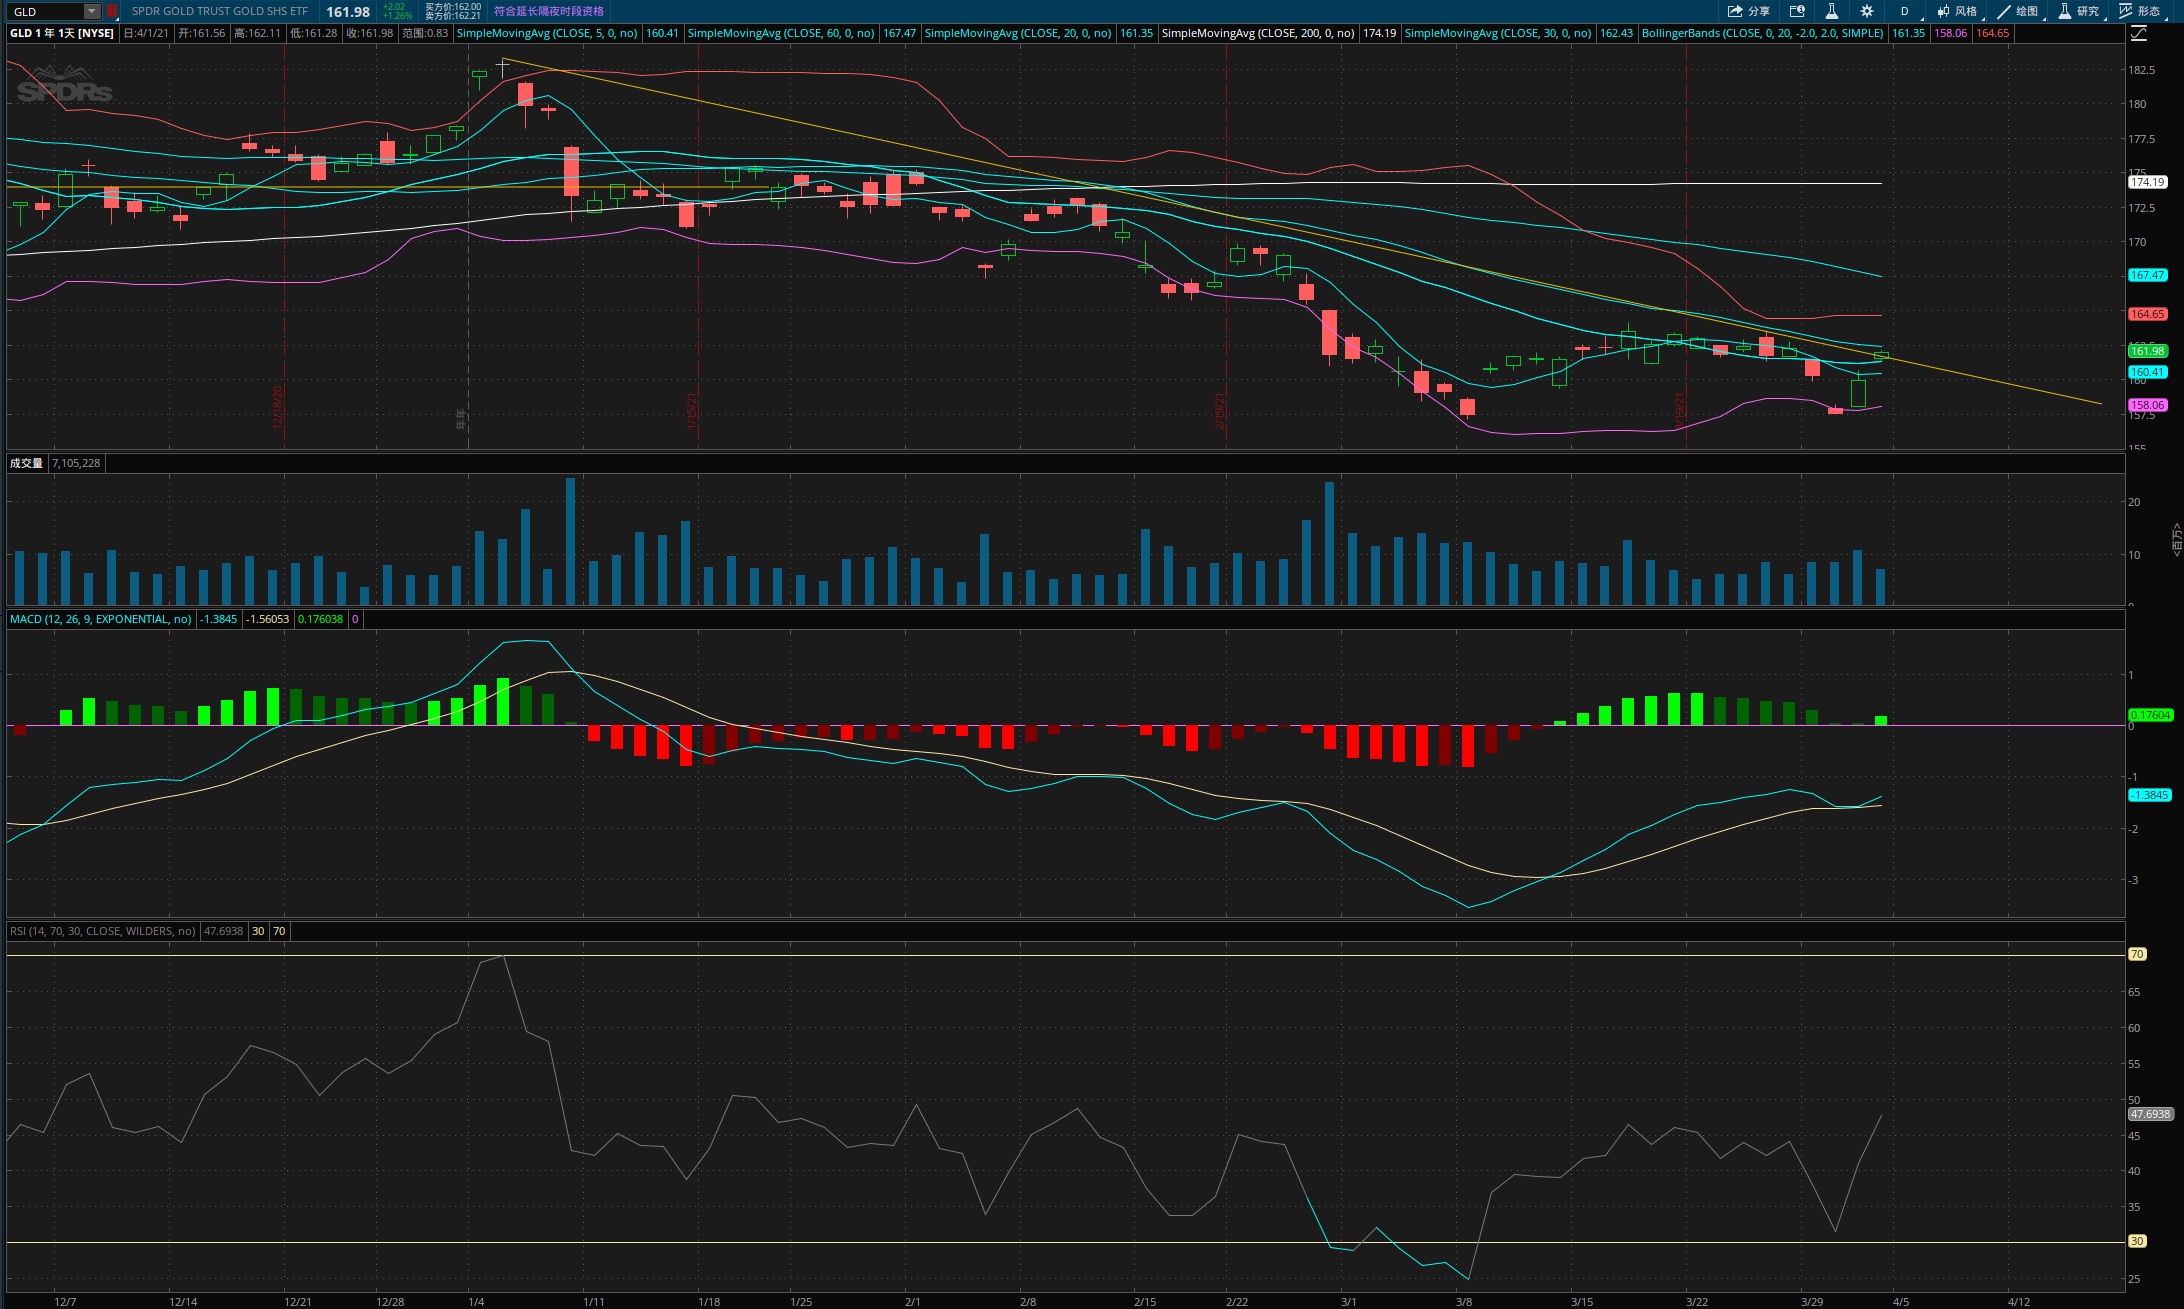Click the candlestick Style icon
Viewport: 2184px width, 1309px height.
pyautogui.click(x=1943, y=11)
